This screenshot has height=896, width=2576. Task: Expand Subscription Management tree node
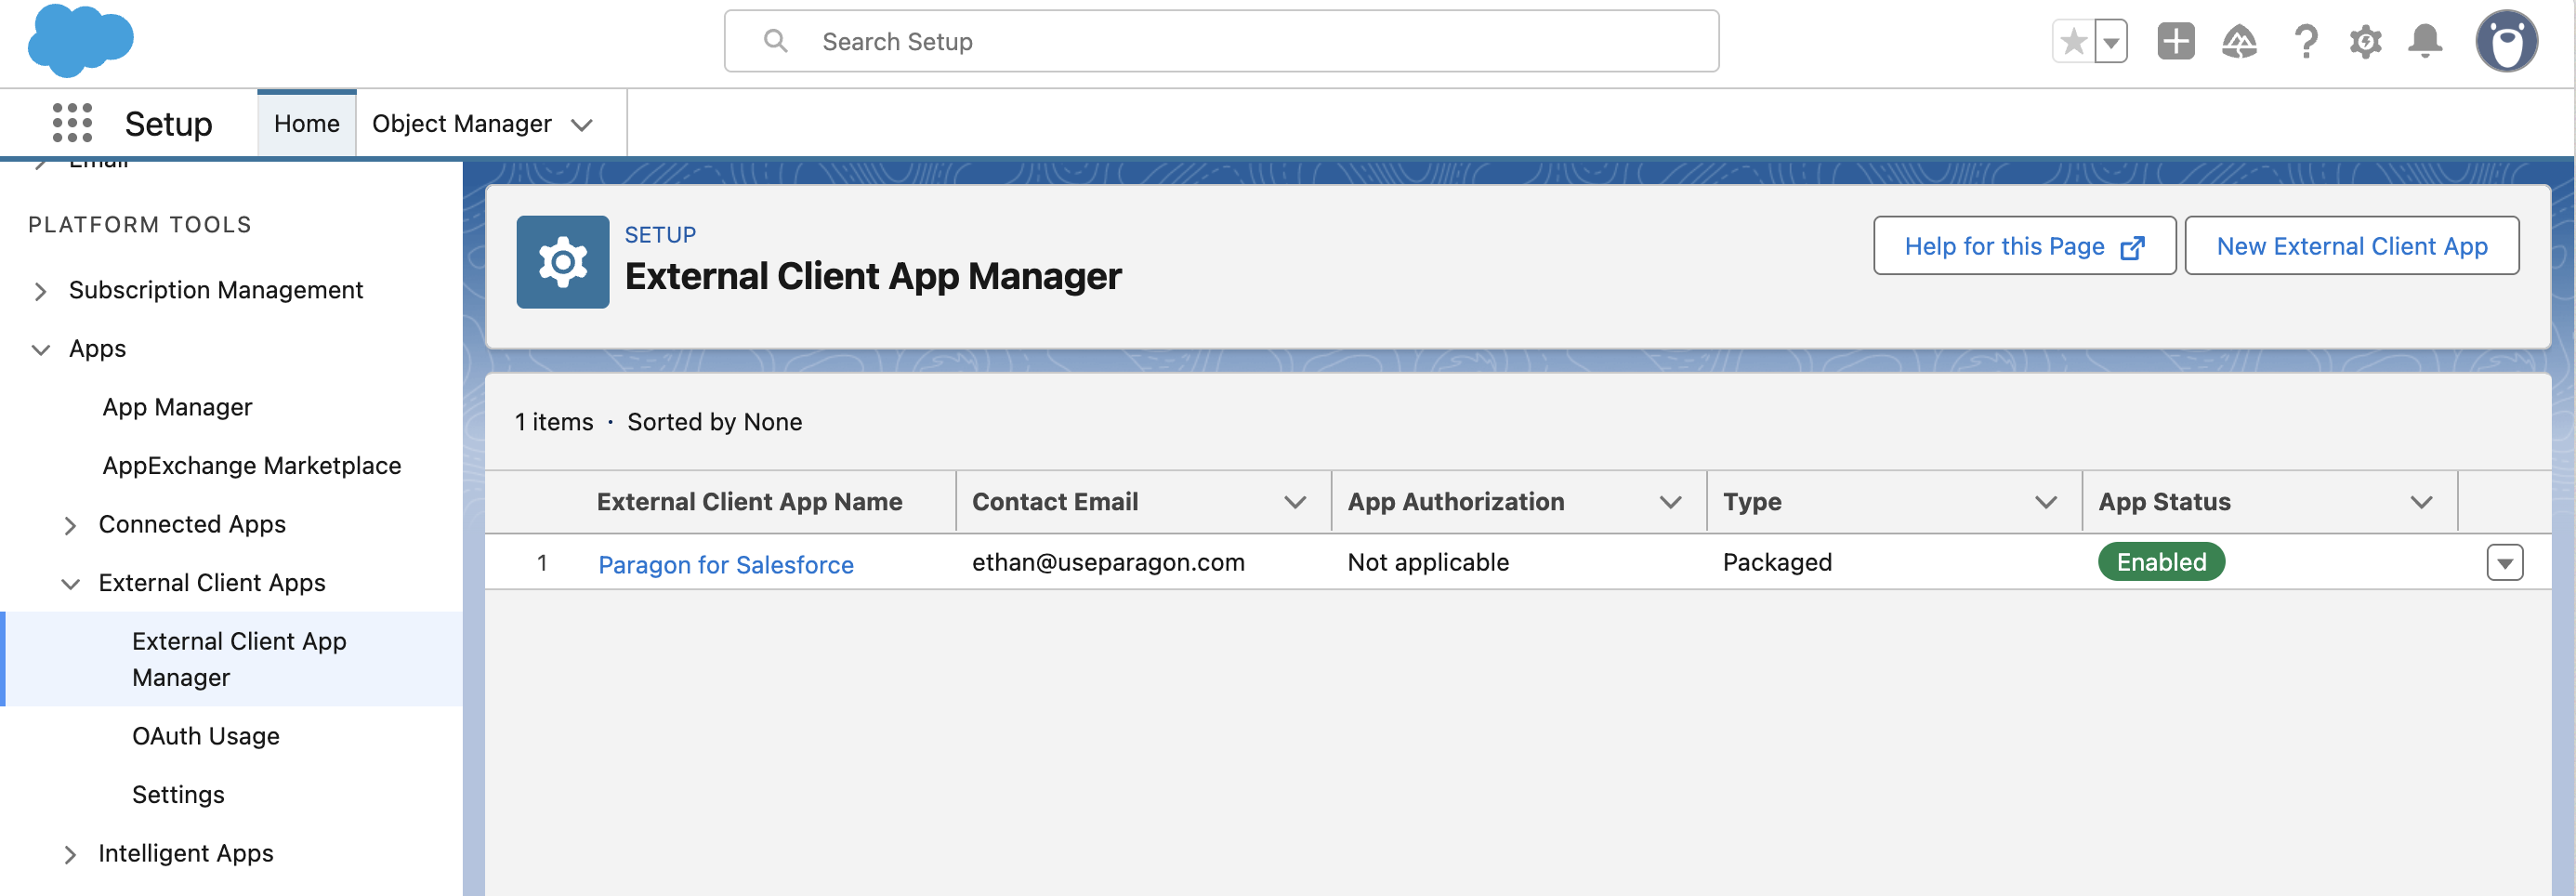click(40, 291)
